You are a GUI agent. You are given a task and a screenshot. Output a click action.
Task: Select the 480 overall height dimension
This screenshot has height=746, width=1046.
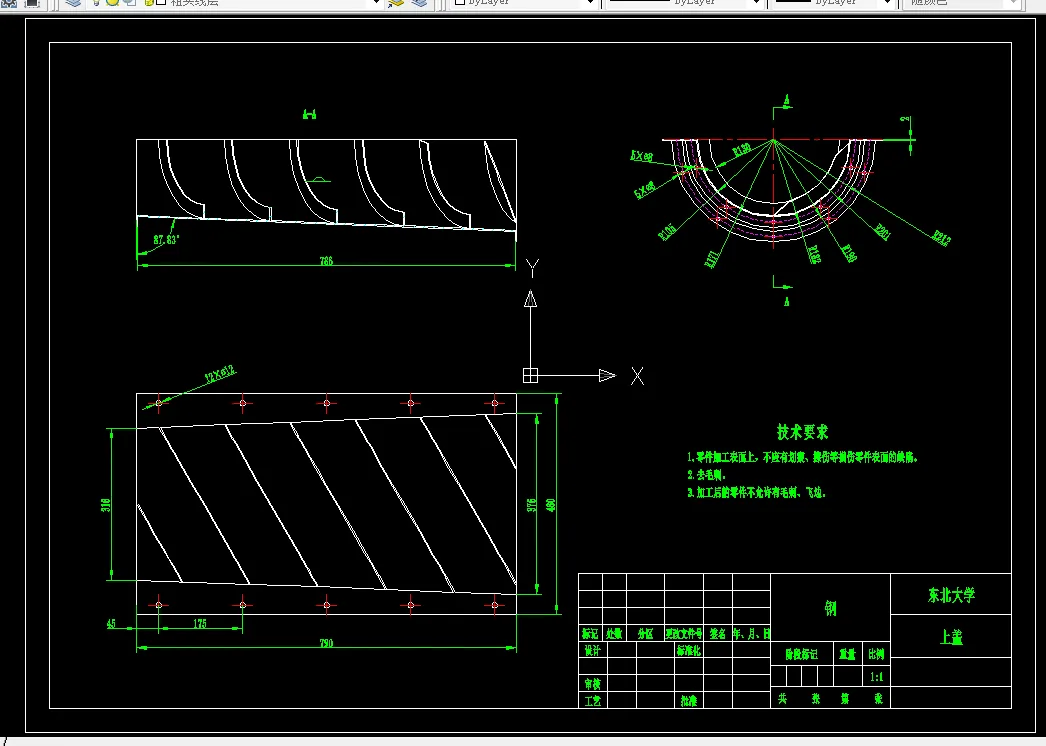551,505
